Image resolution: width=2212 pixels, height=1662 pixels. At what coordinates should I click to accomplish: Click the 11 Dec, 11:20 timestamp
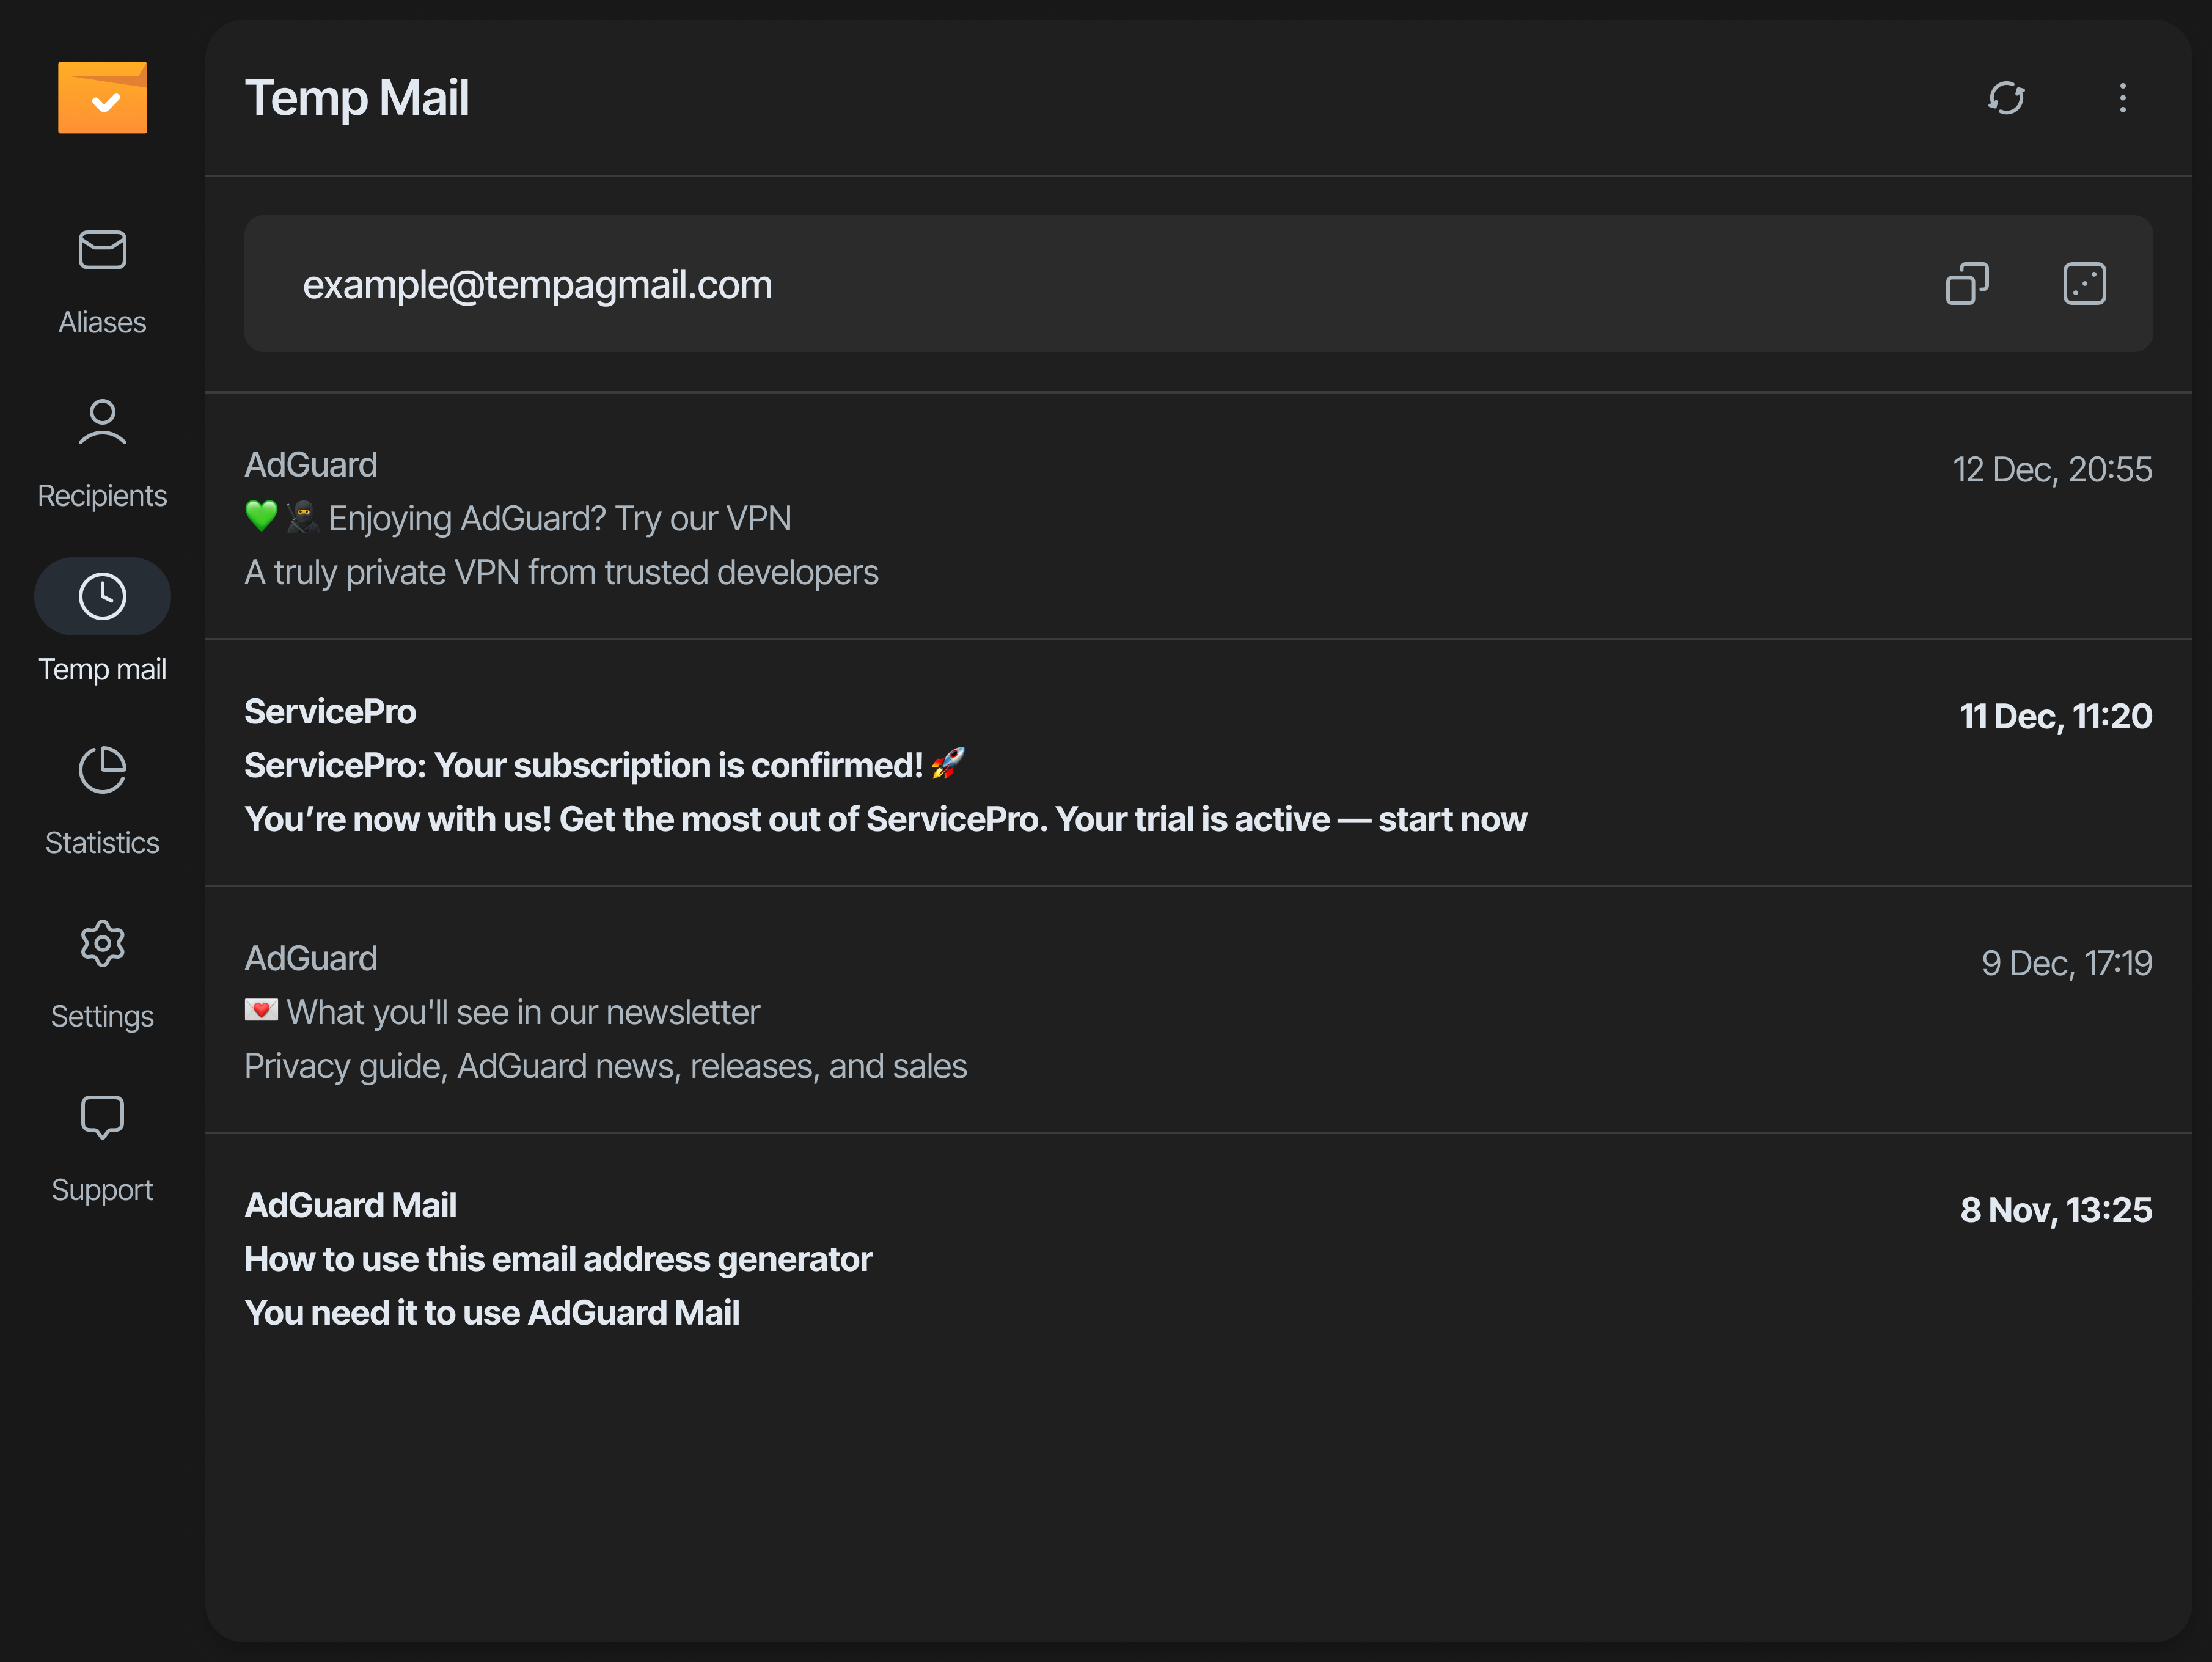pos(2055,716)
